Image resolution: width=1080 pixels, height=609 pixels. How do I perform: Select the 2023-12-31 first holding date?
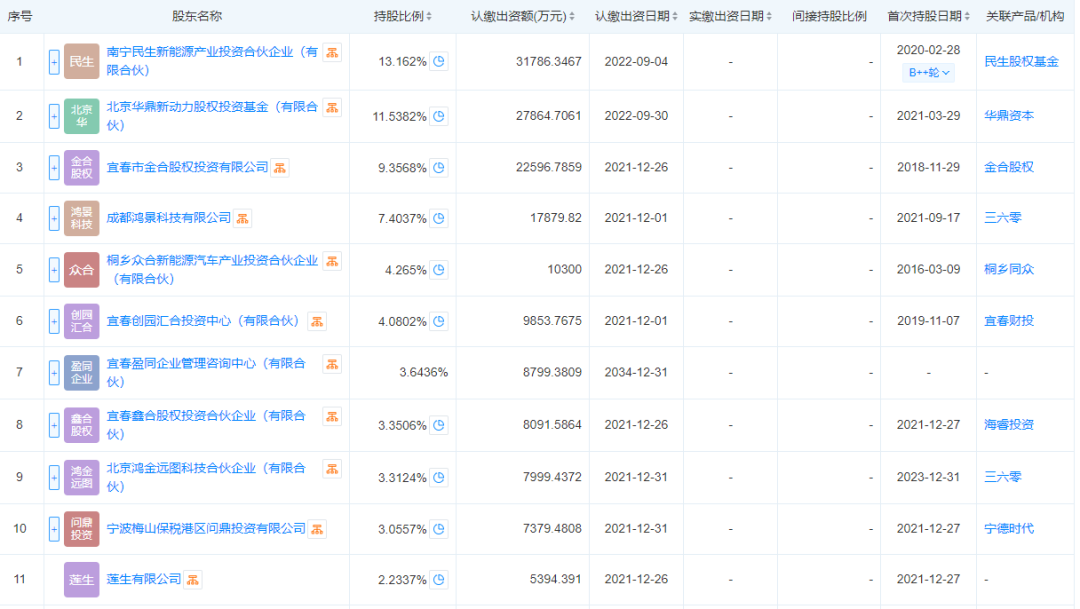[928, 477]
